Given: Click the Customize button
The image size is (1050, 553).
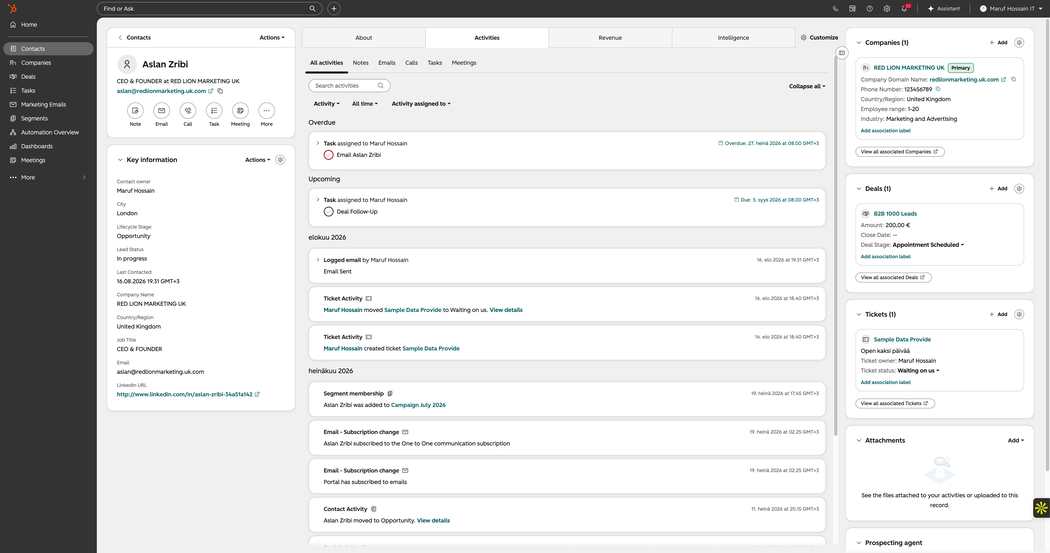Looking at the screenshot, I should [x=819, y=37].
